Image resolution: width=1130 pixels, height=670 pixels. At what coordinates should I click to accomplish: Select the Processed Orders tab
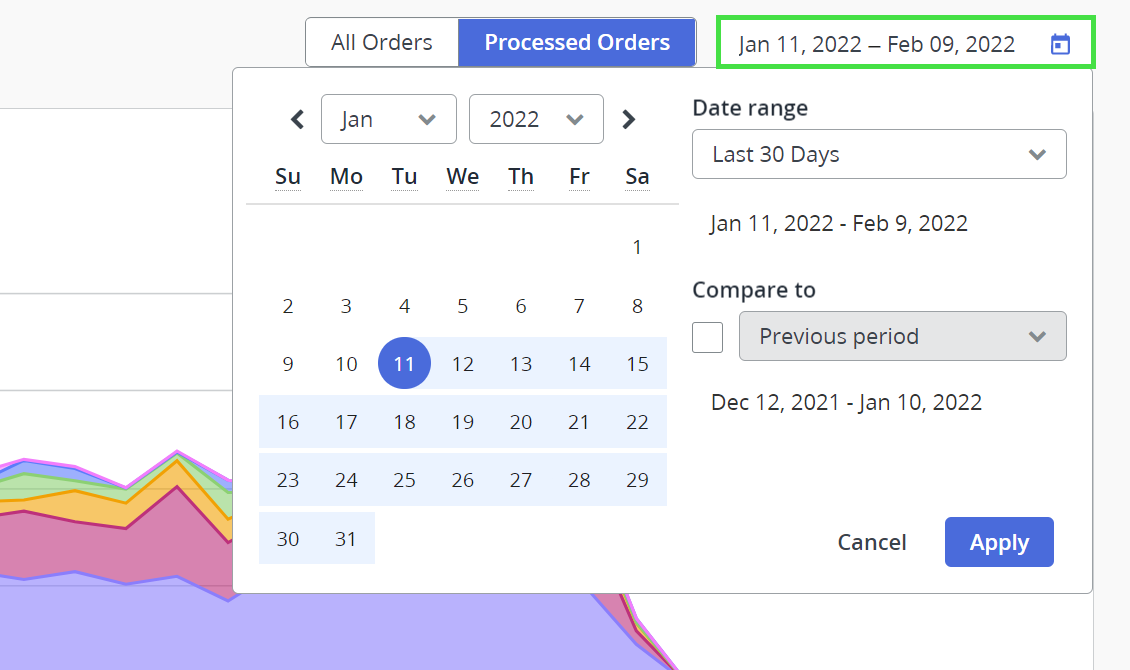pos(577,43)
